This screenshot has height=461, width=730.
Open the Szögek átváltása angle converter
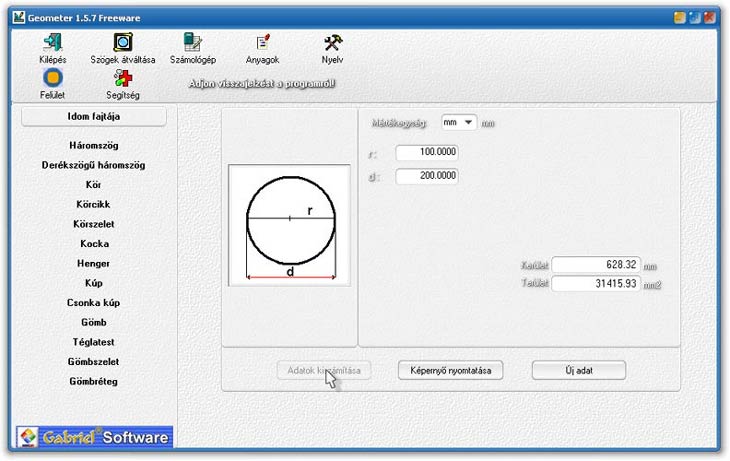pos(123,42)
